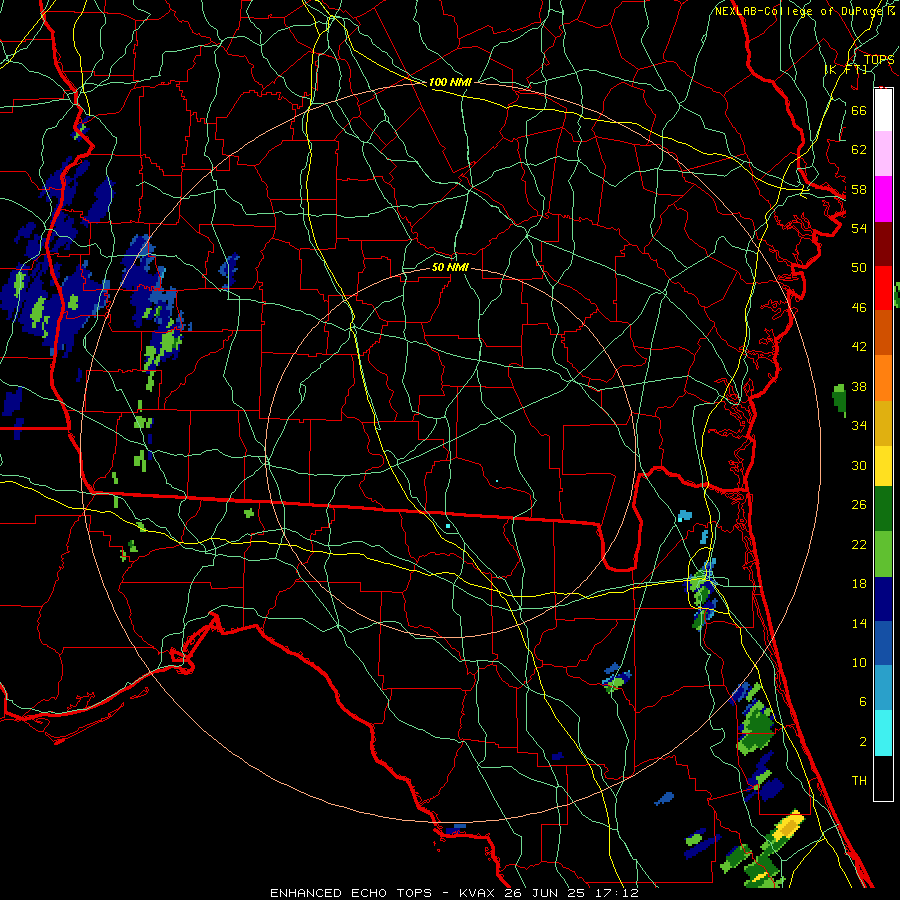The height and width of the screenshot is (900, 900).
Task: Click the "ENHANCED ECHO TOPS" caption text
Action: [x=351, y=893]
